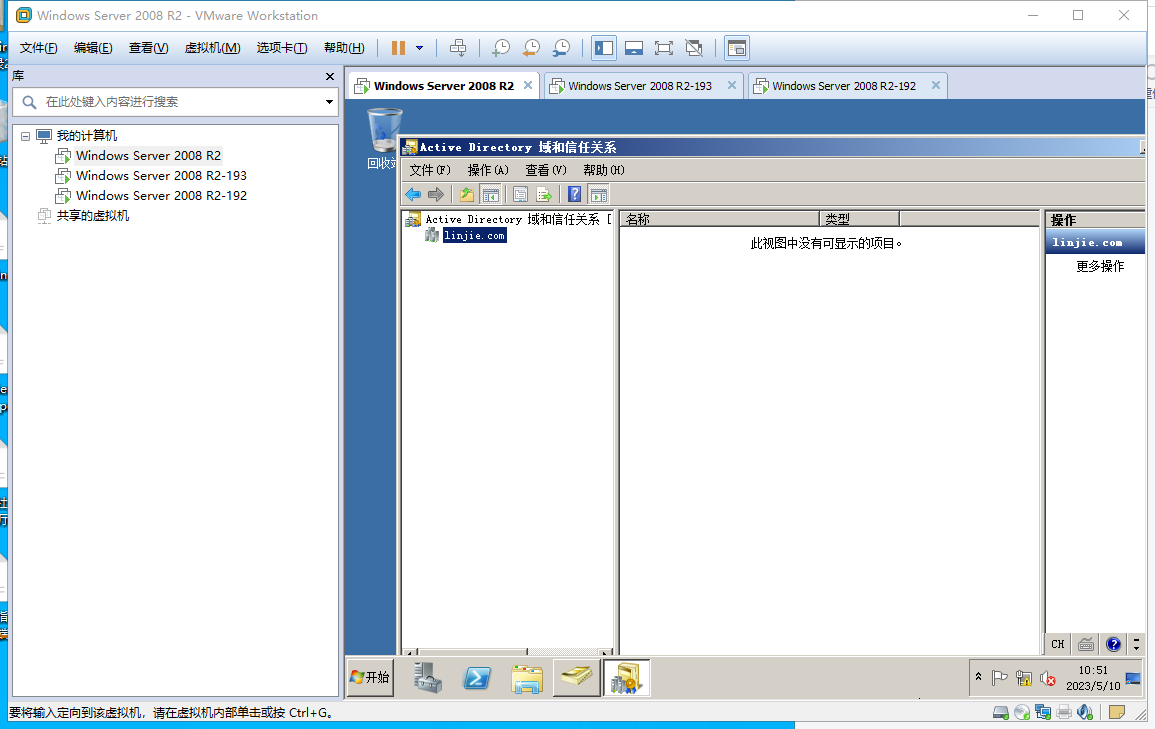Toggle show/hide action pane button
Screen dimensions: 1155x729
click(x=599, y=194)
